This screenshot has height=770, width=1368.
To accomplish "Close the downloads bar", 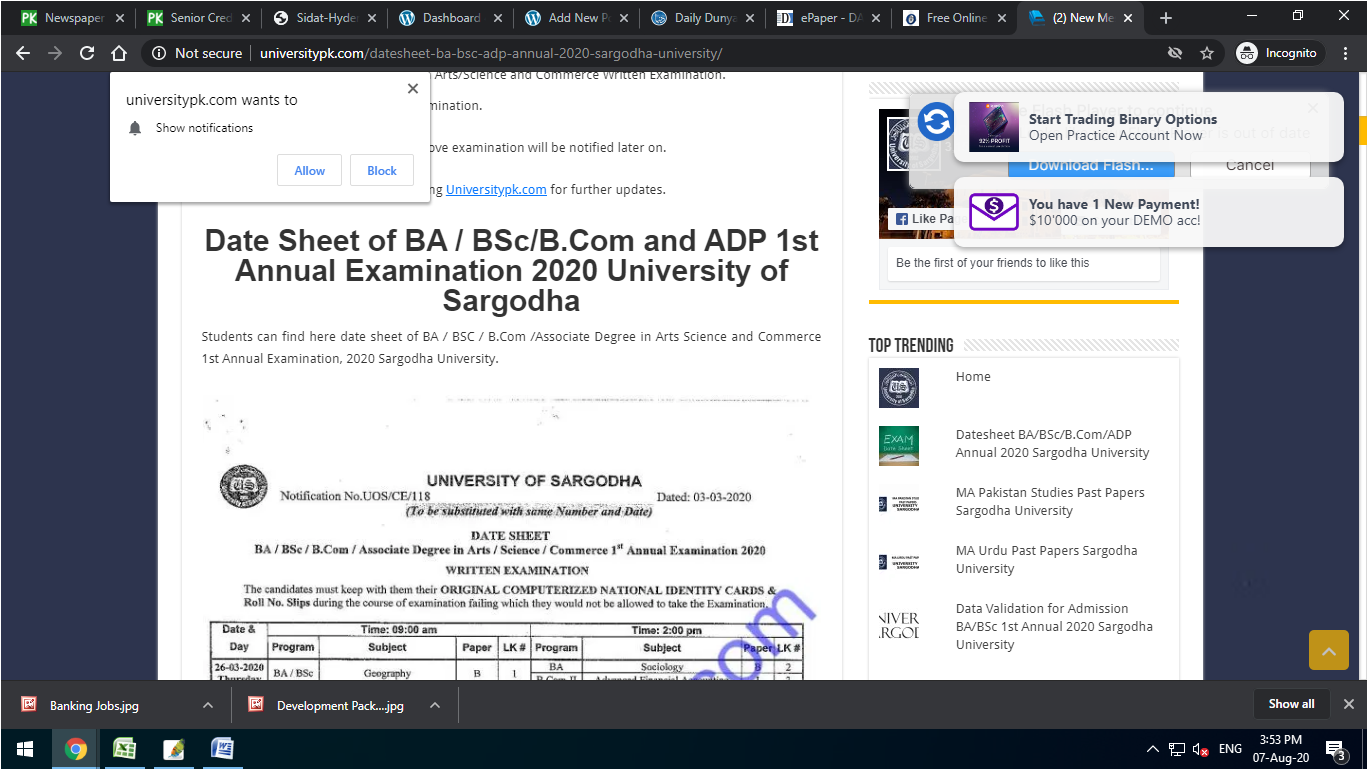I will pos(1348,704).
